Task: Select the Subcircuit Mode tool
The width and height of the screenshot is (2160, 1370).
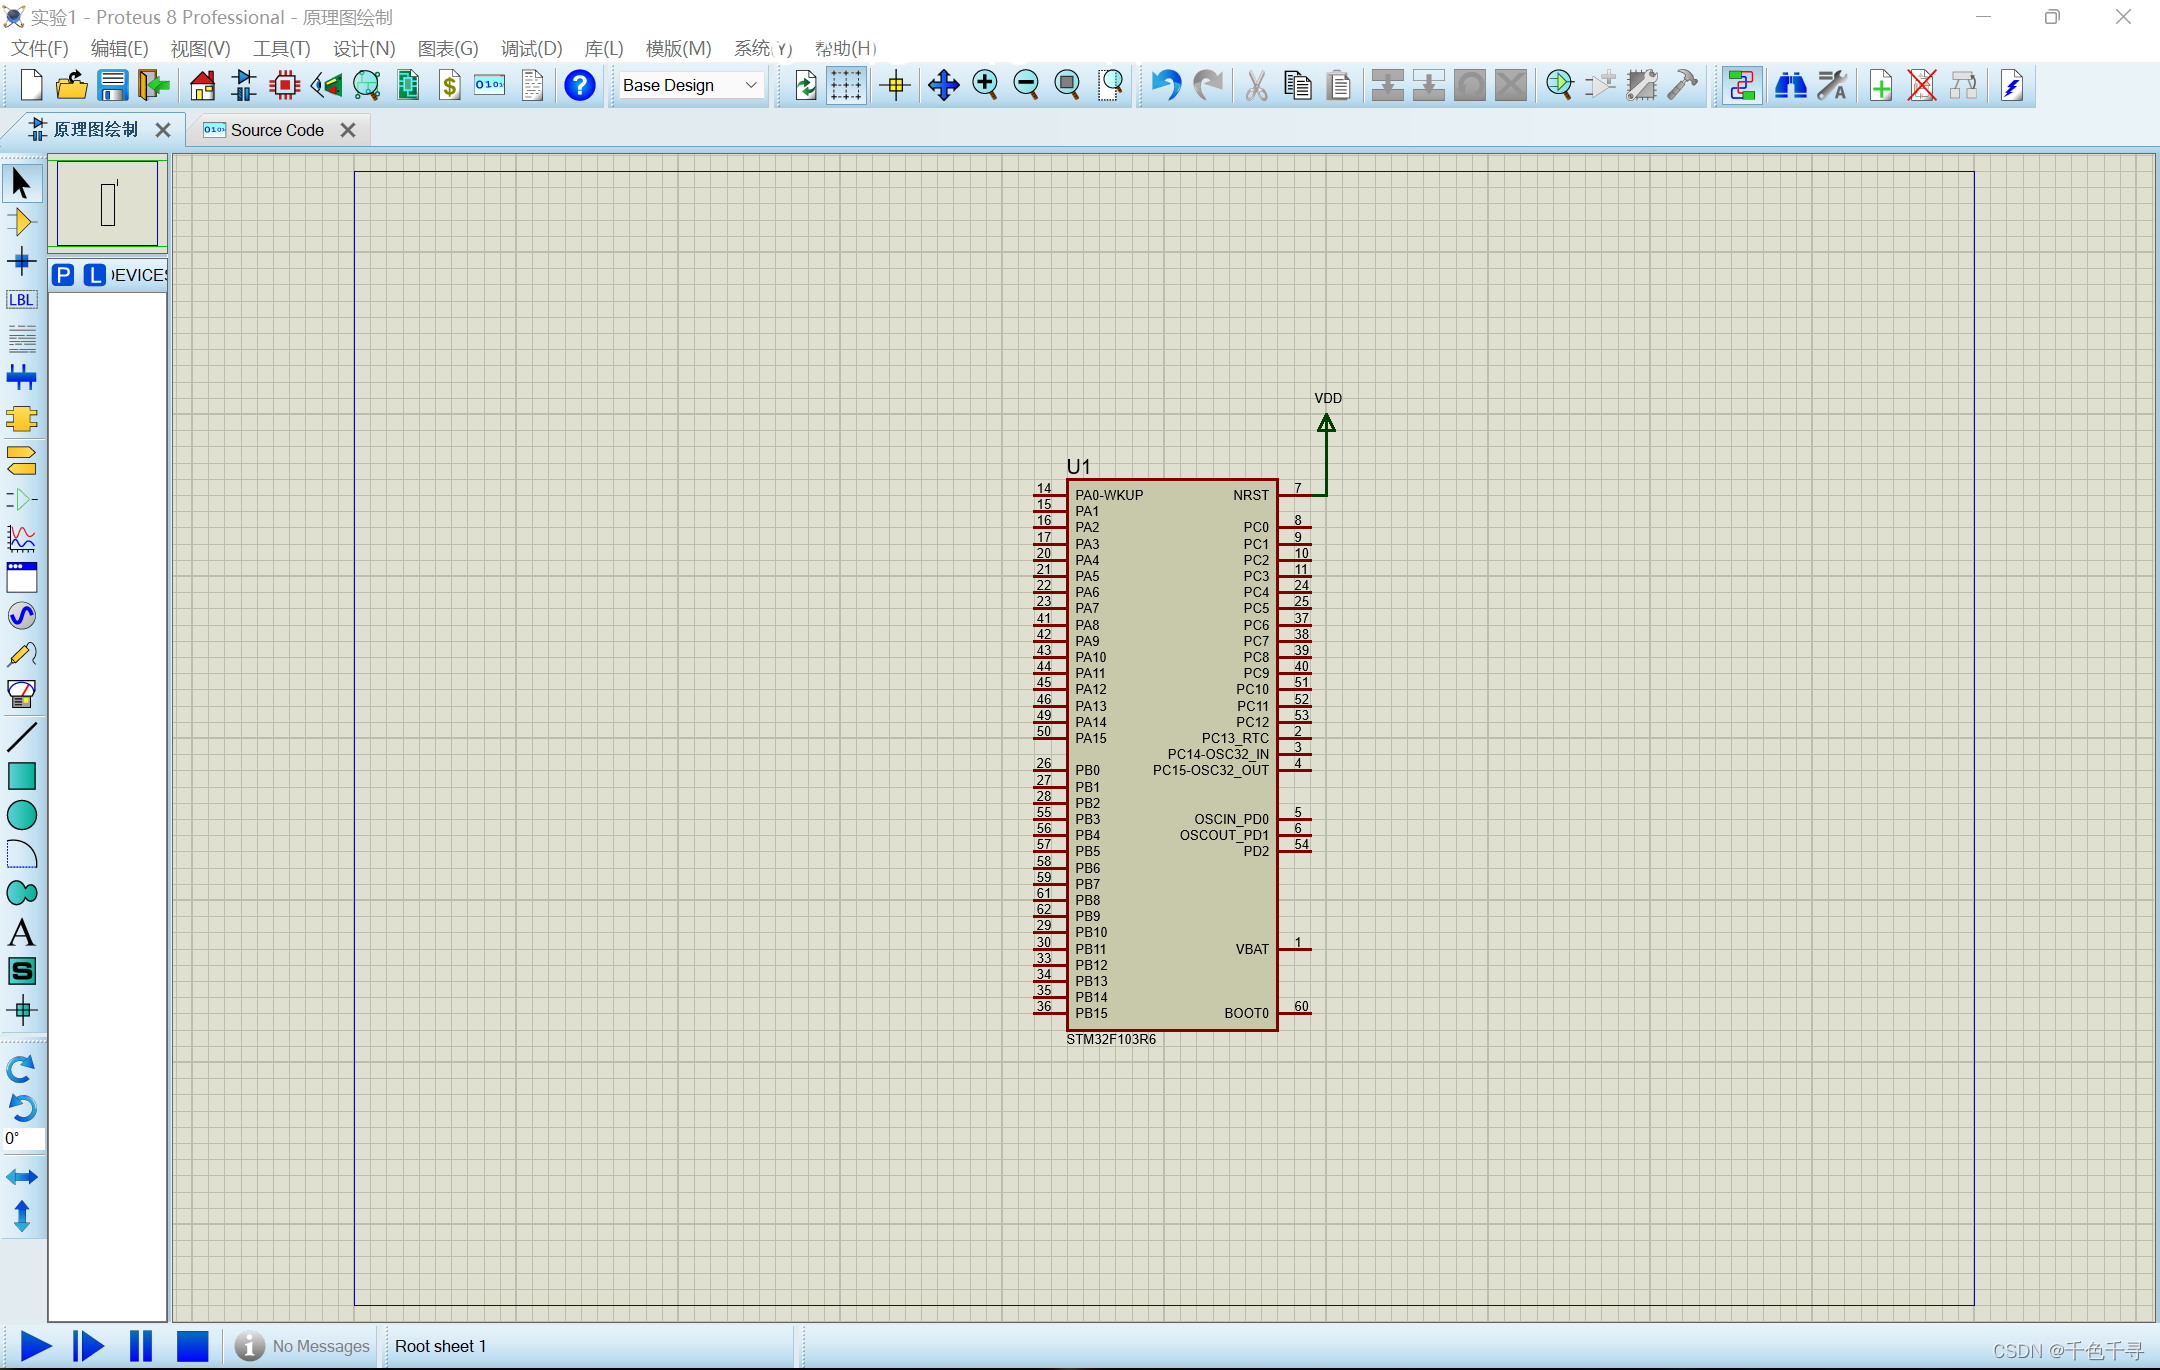Action: [21, 418]
